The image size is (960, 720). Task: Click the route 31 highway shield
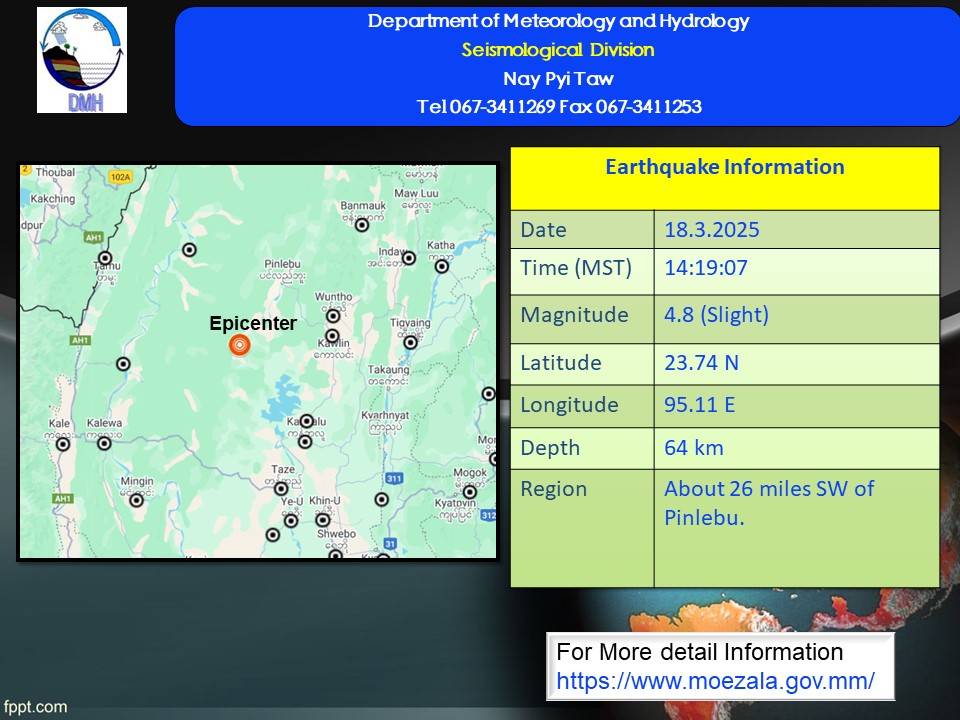click(390, 543)
